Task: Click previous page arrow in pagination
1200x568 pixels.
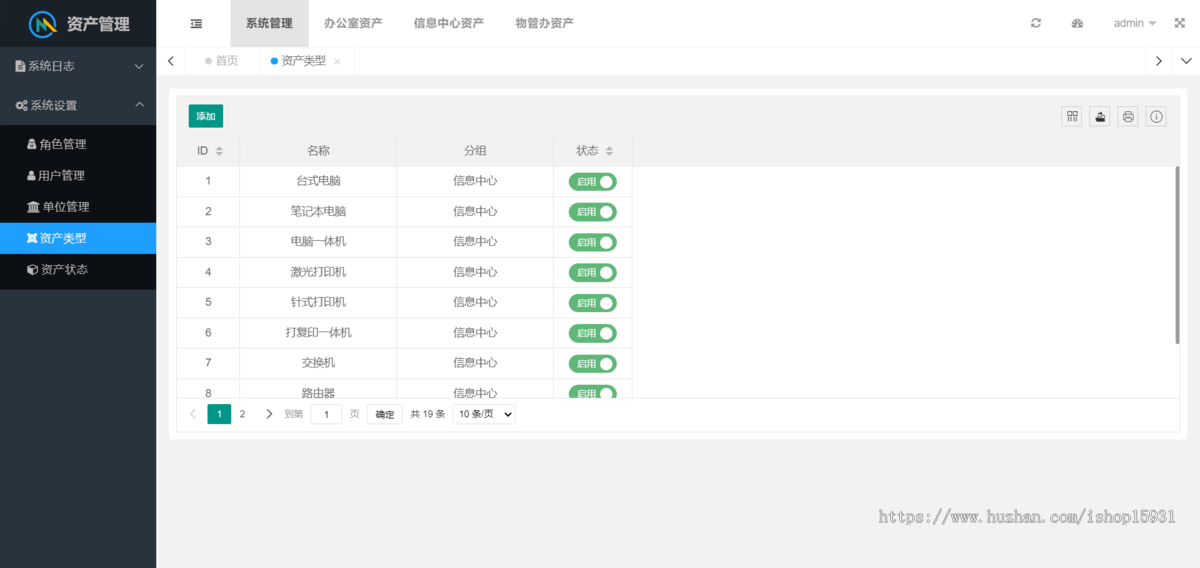Action: pyautogui.click(x=193, y=414)
